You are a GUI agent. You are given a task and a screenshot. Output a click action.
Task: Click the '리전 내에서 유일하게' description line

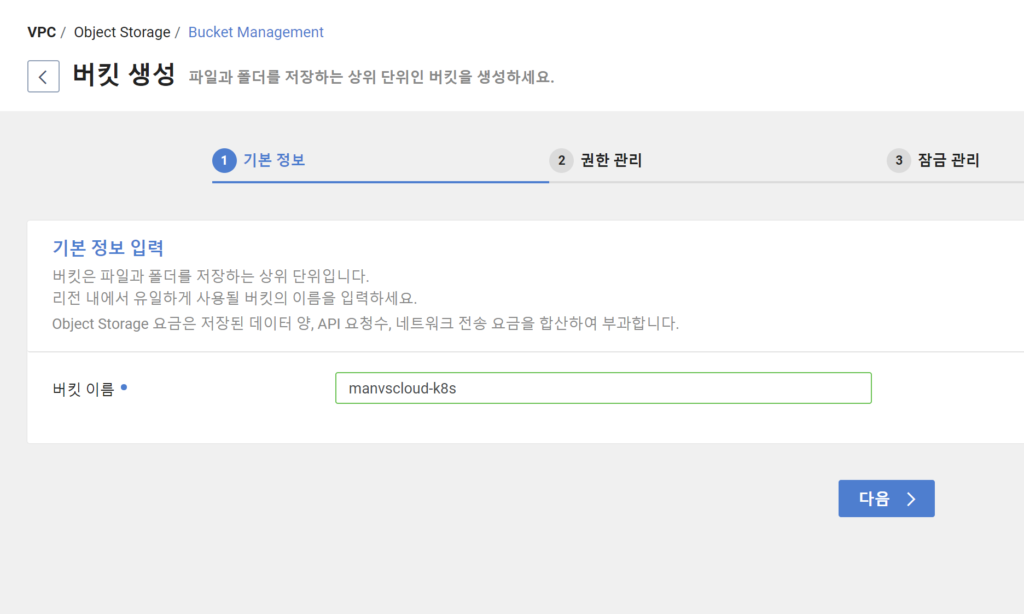(x=234, y=299)
